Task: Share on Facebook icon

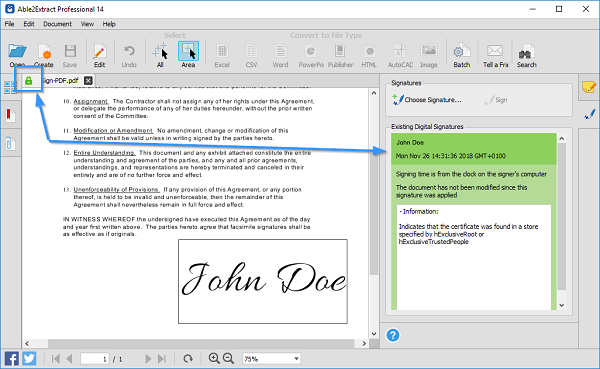Action: 11,359
